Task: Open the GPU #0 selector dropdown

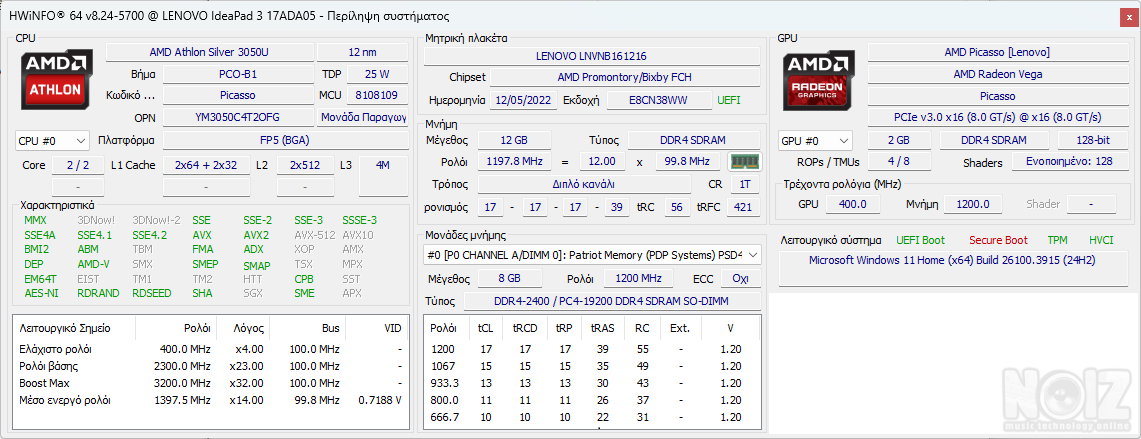Action: (815, 141)
